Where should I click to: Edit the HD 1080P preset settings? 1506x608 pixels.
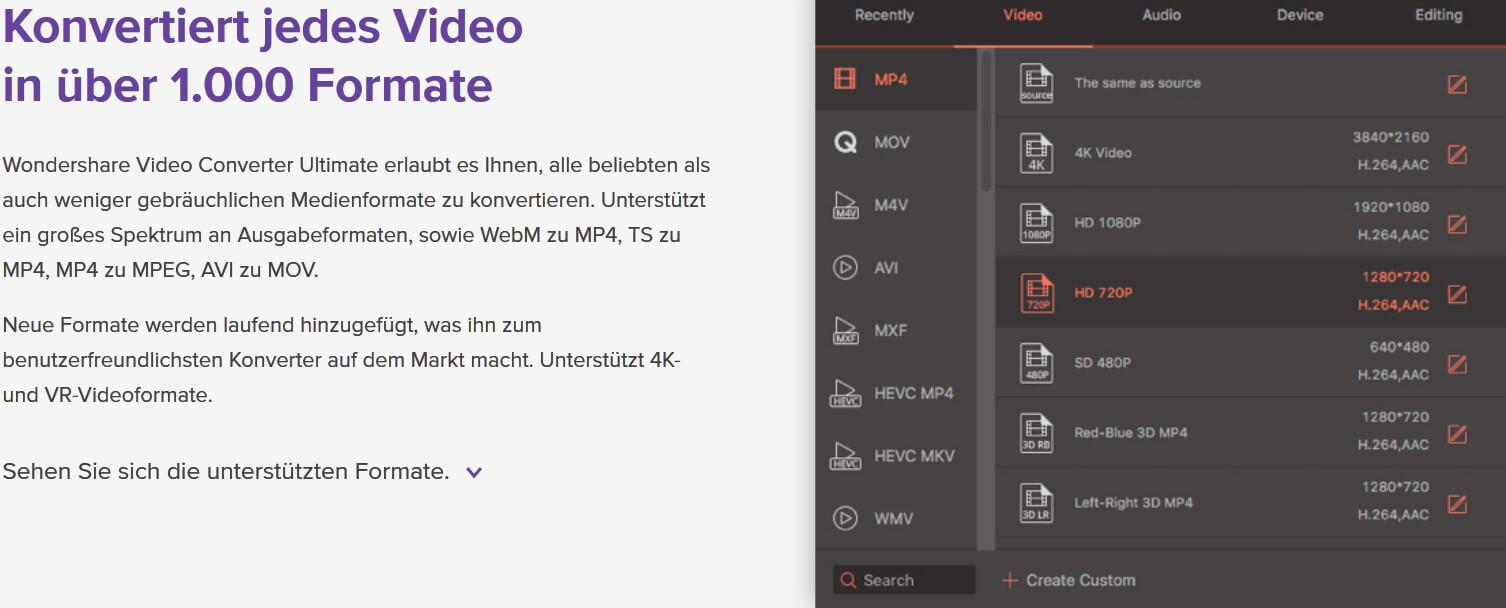[1457, 224]
